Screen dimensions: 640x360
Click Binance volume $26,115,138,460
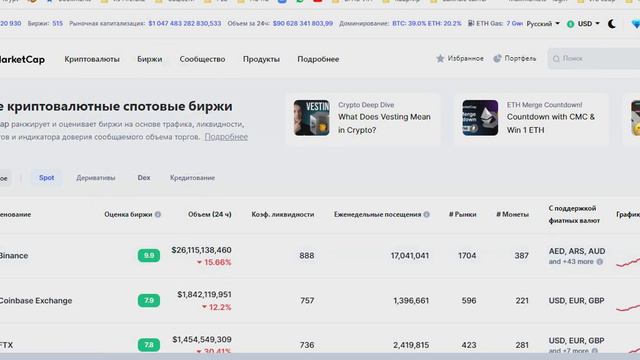click(x=201, y=250)
